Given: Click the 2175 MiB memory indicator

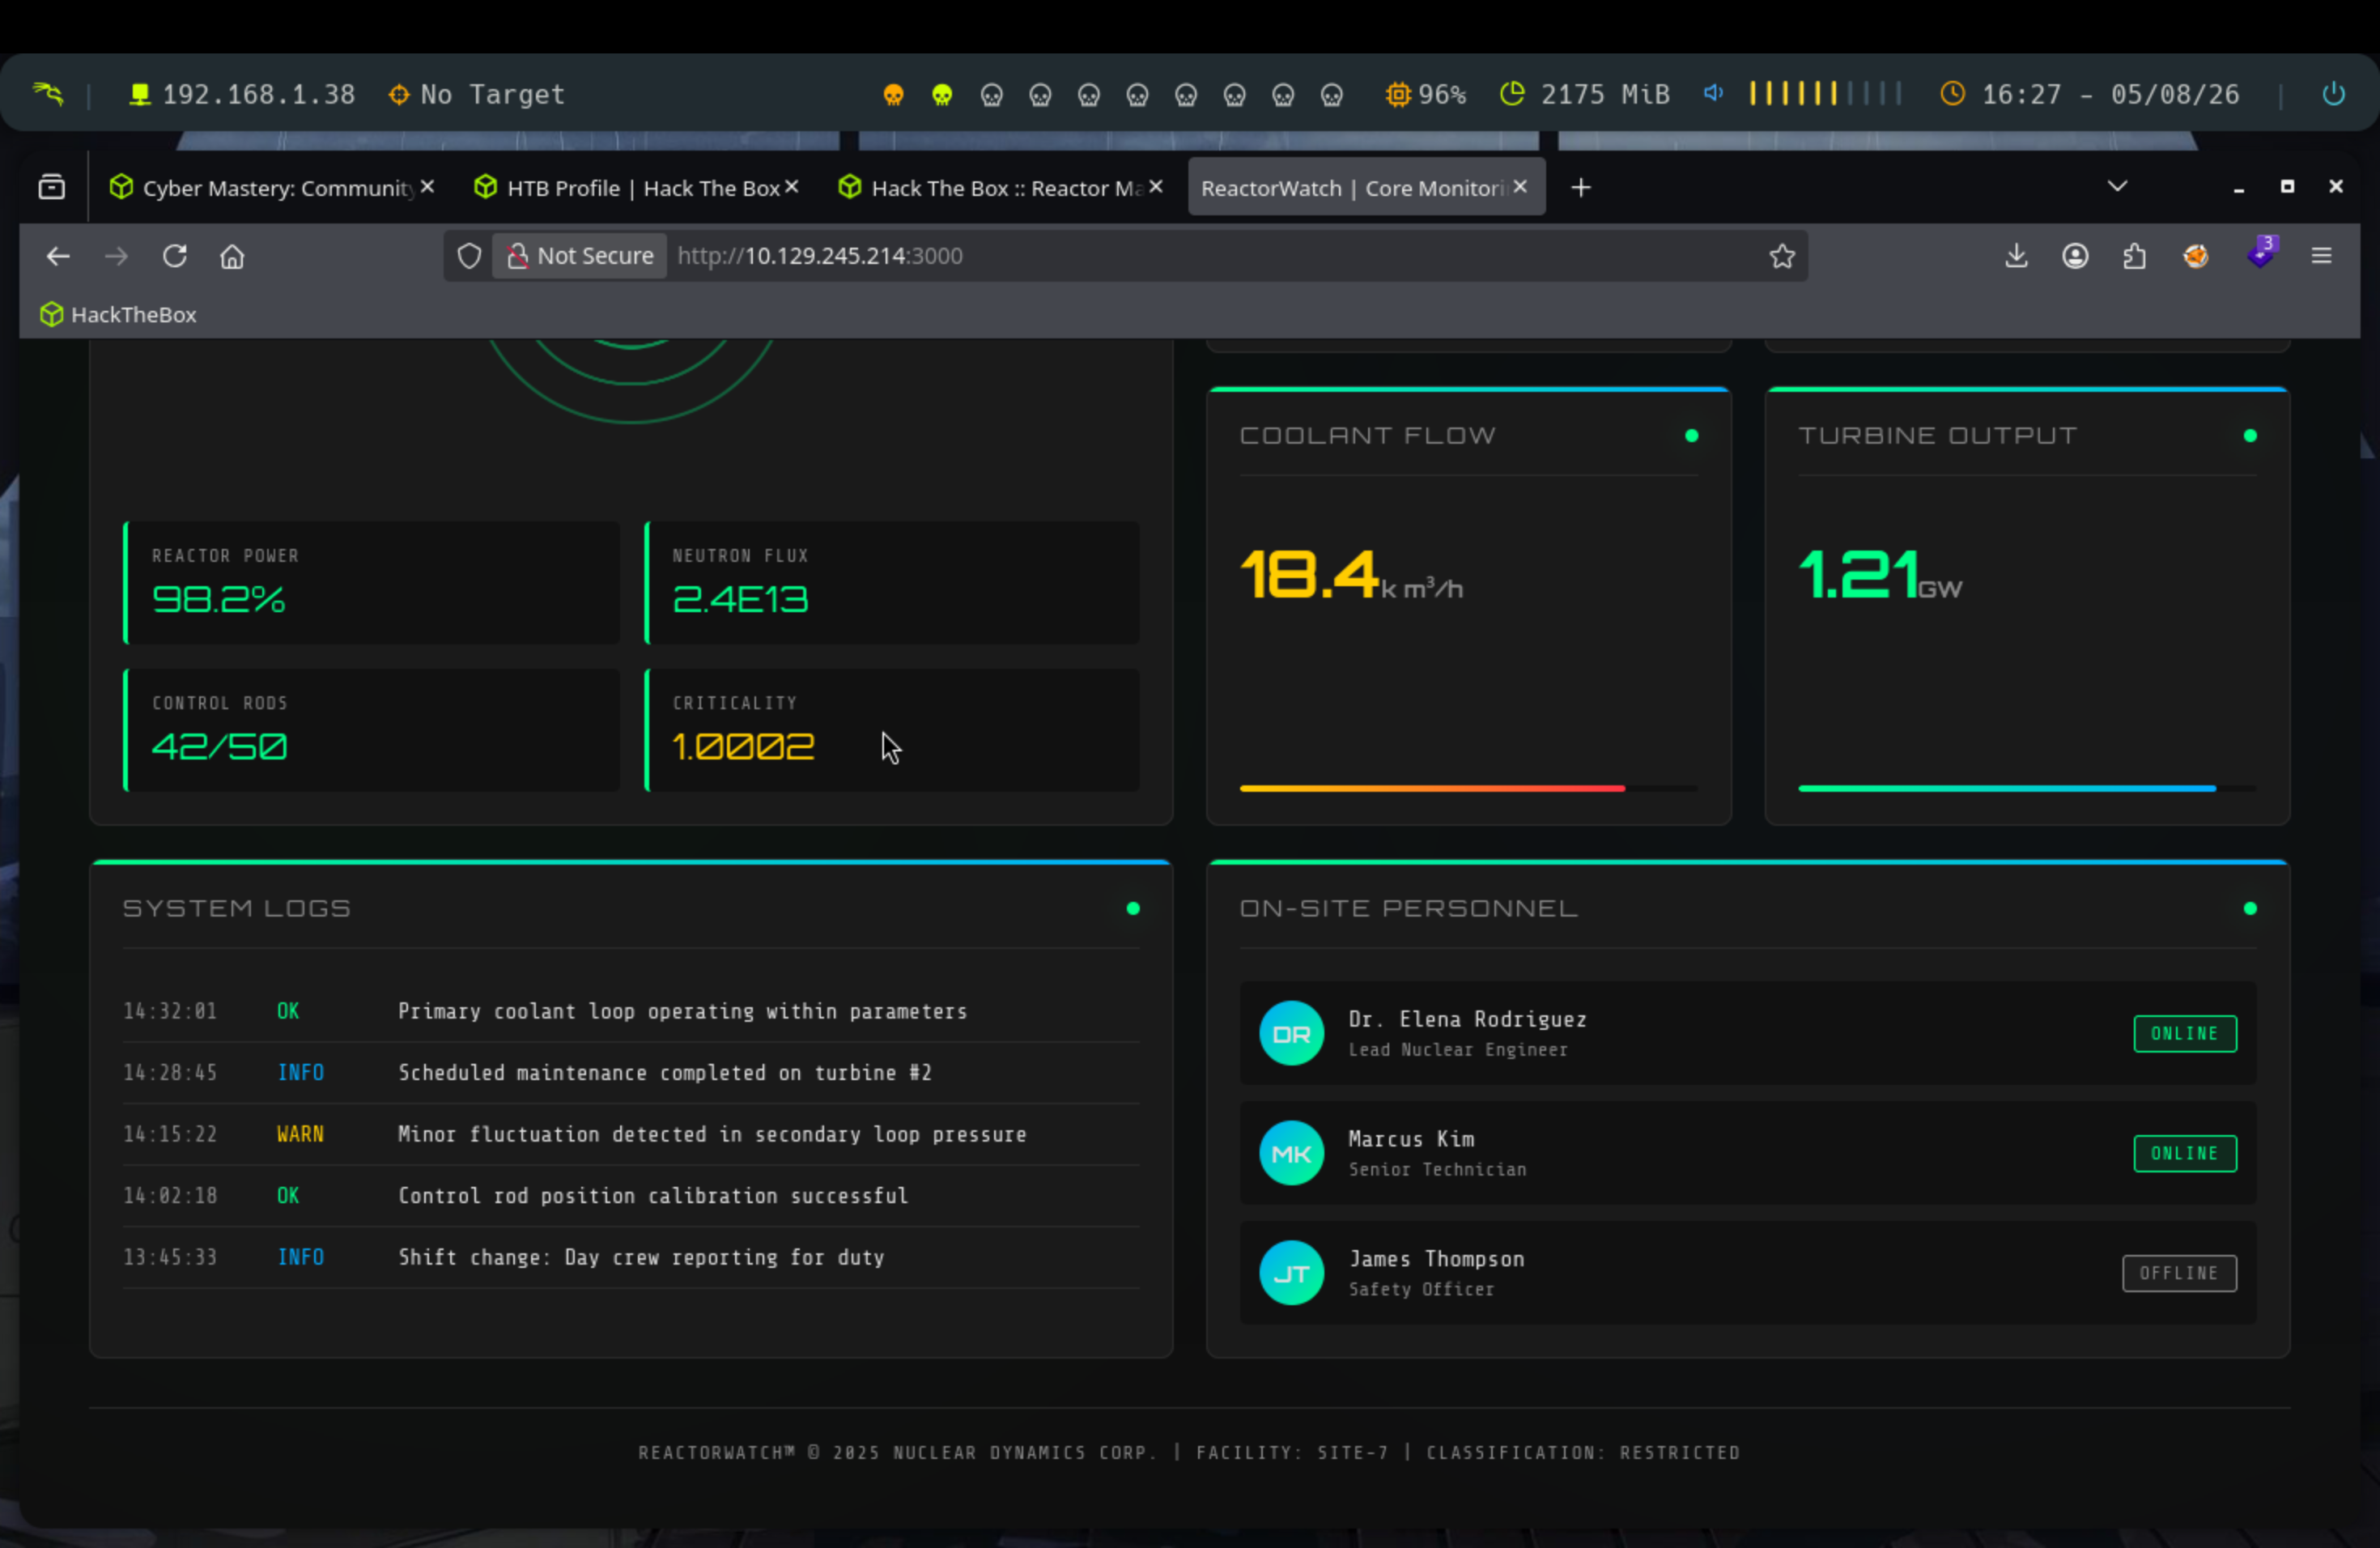Looking at the screenshot, I should click(1585, 95).
